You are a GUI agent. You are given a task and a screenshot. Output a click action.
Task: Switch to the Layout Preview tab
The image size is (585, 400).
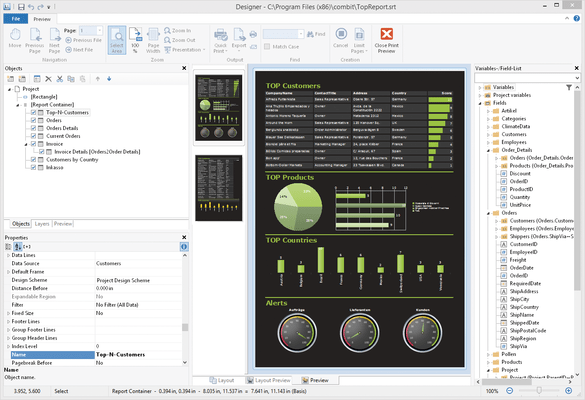(x=268, y=380)
